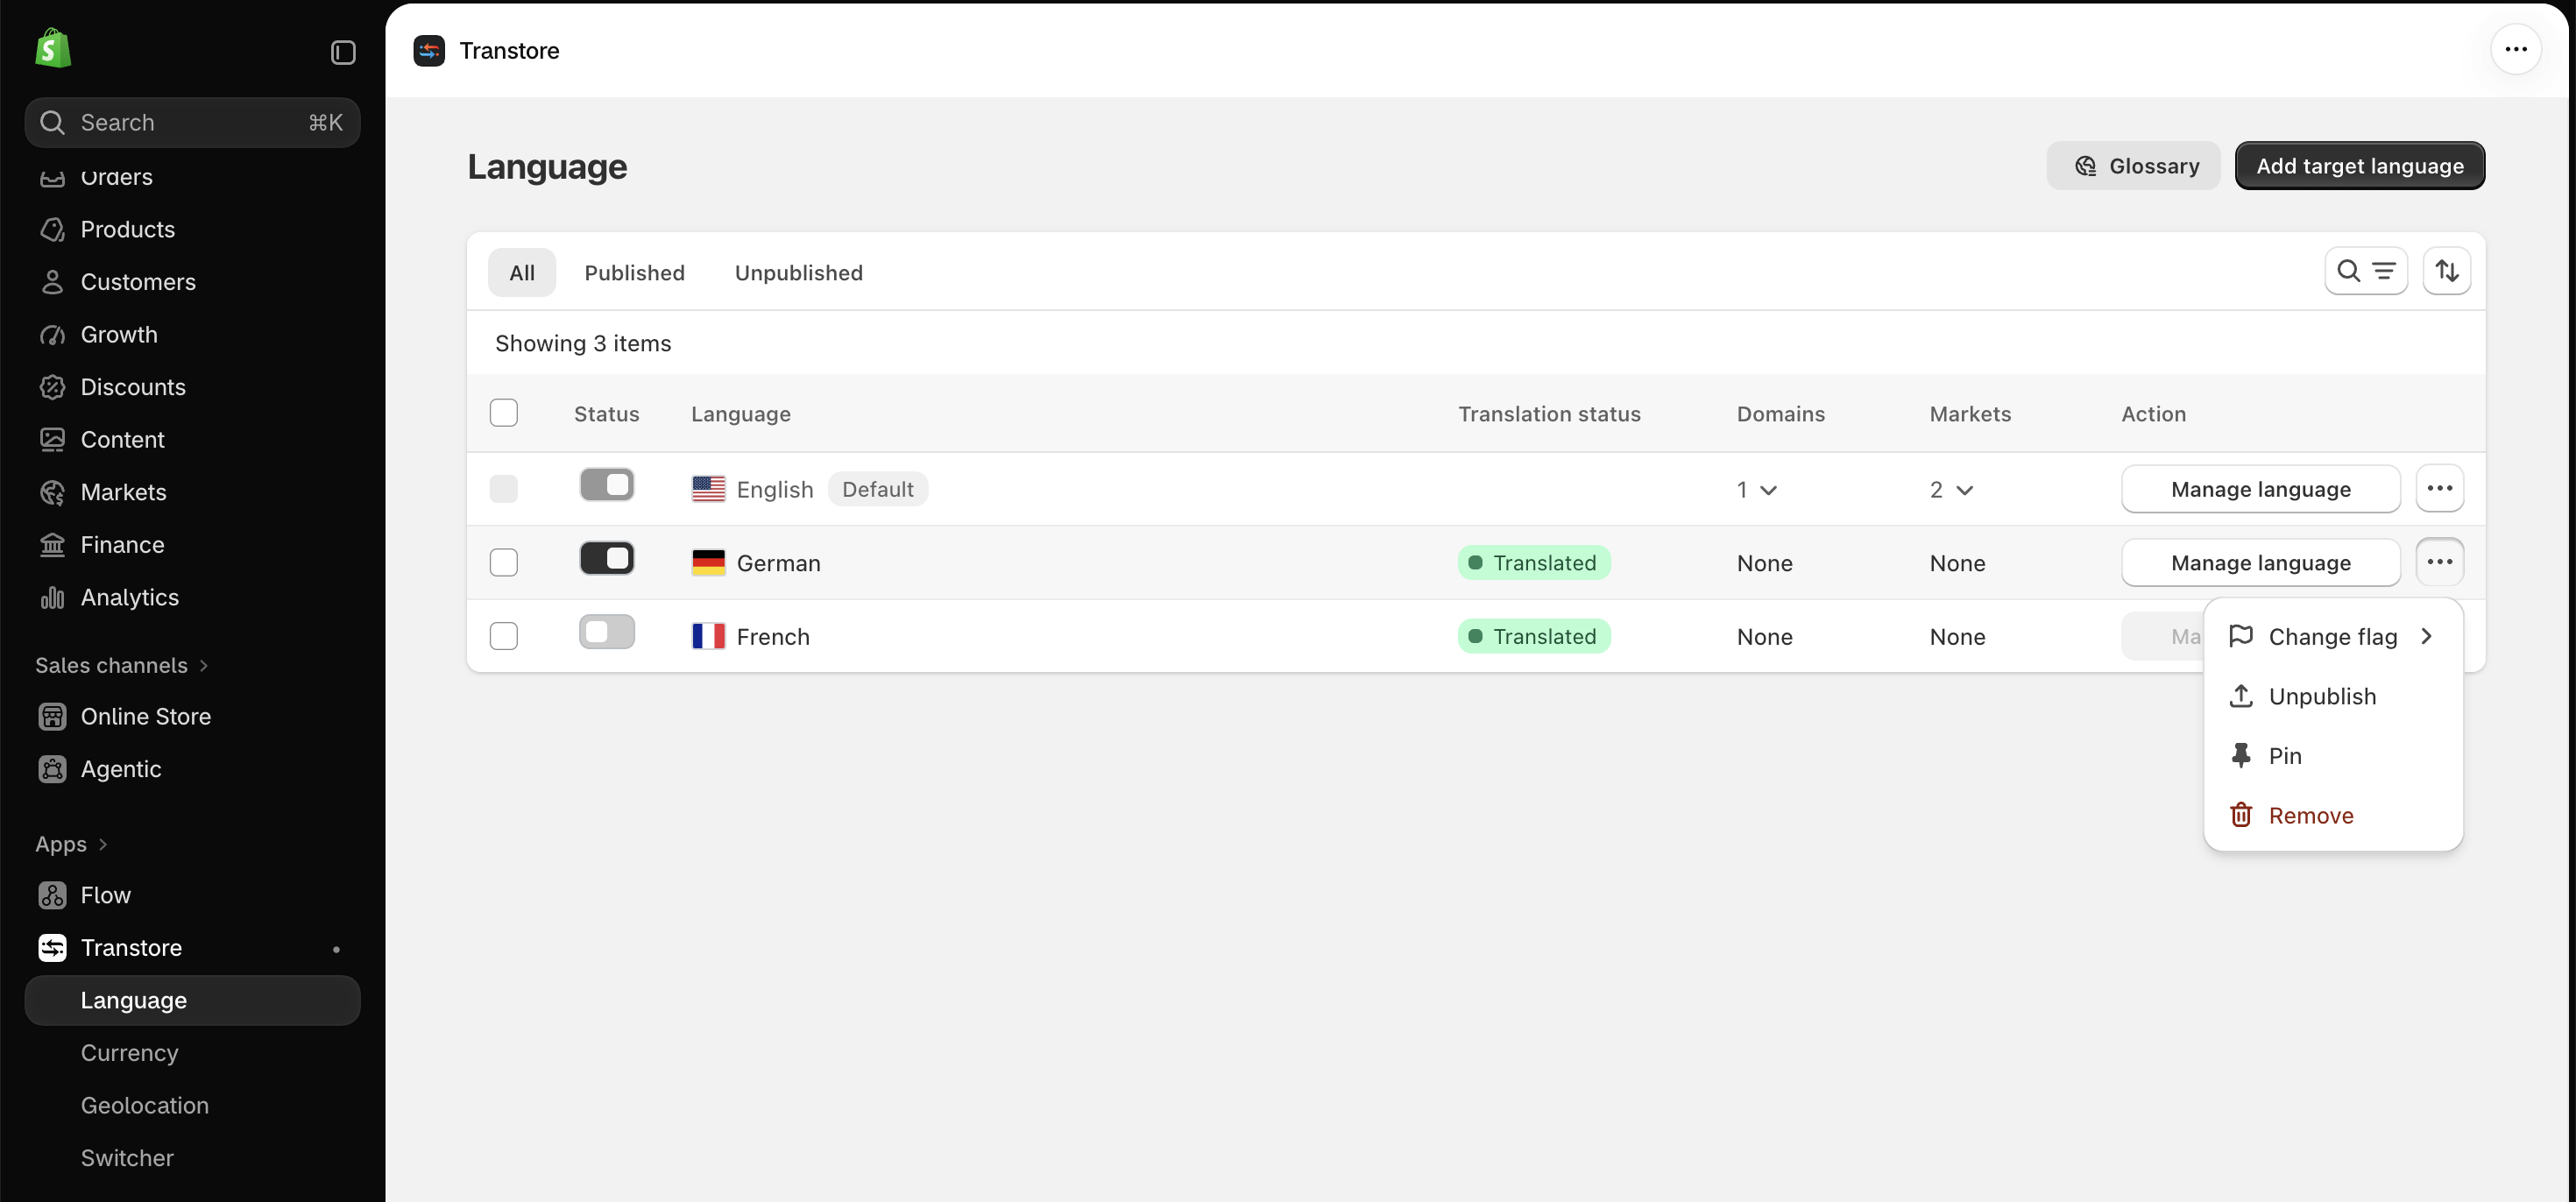Open more actions for English row

tap(2439, 489)
